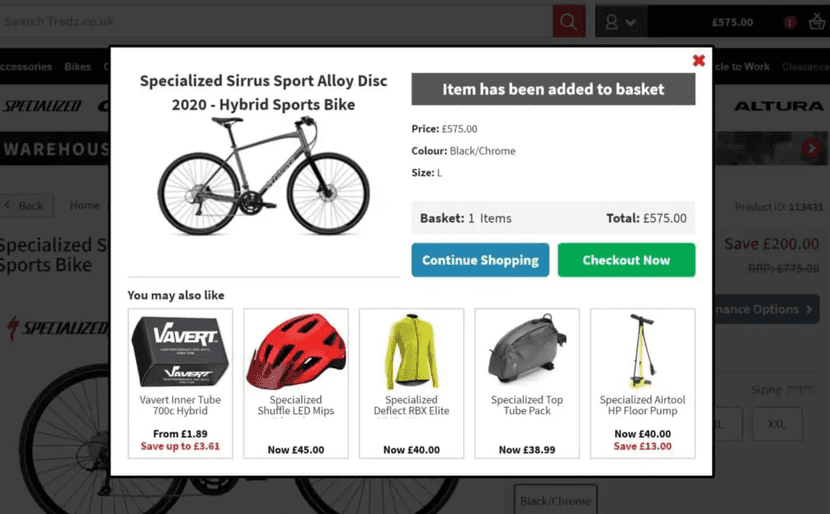View the Specialized Airtool HP Floor Pump
Image resolution: width=830 pixels, height=514 pixels.
pos(642,351)
